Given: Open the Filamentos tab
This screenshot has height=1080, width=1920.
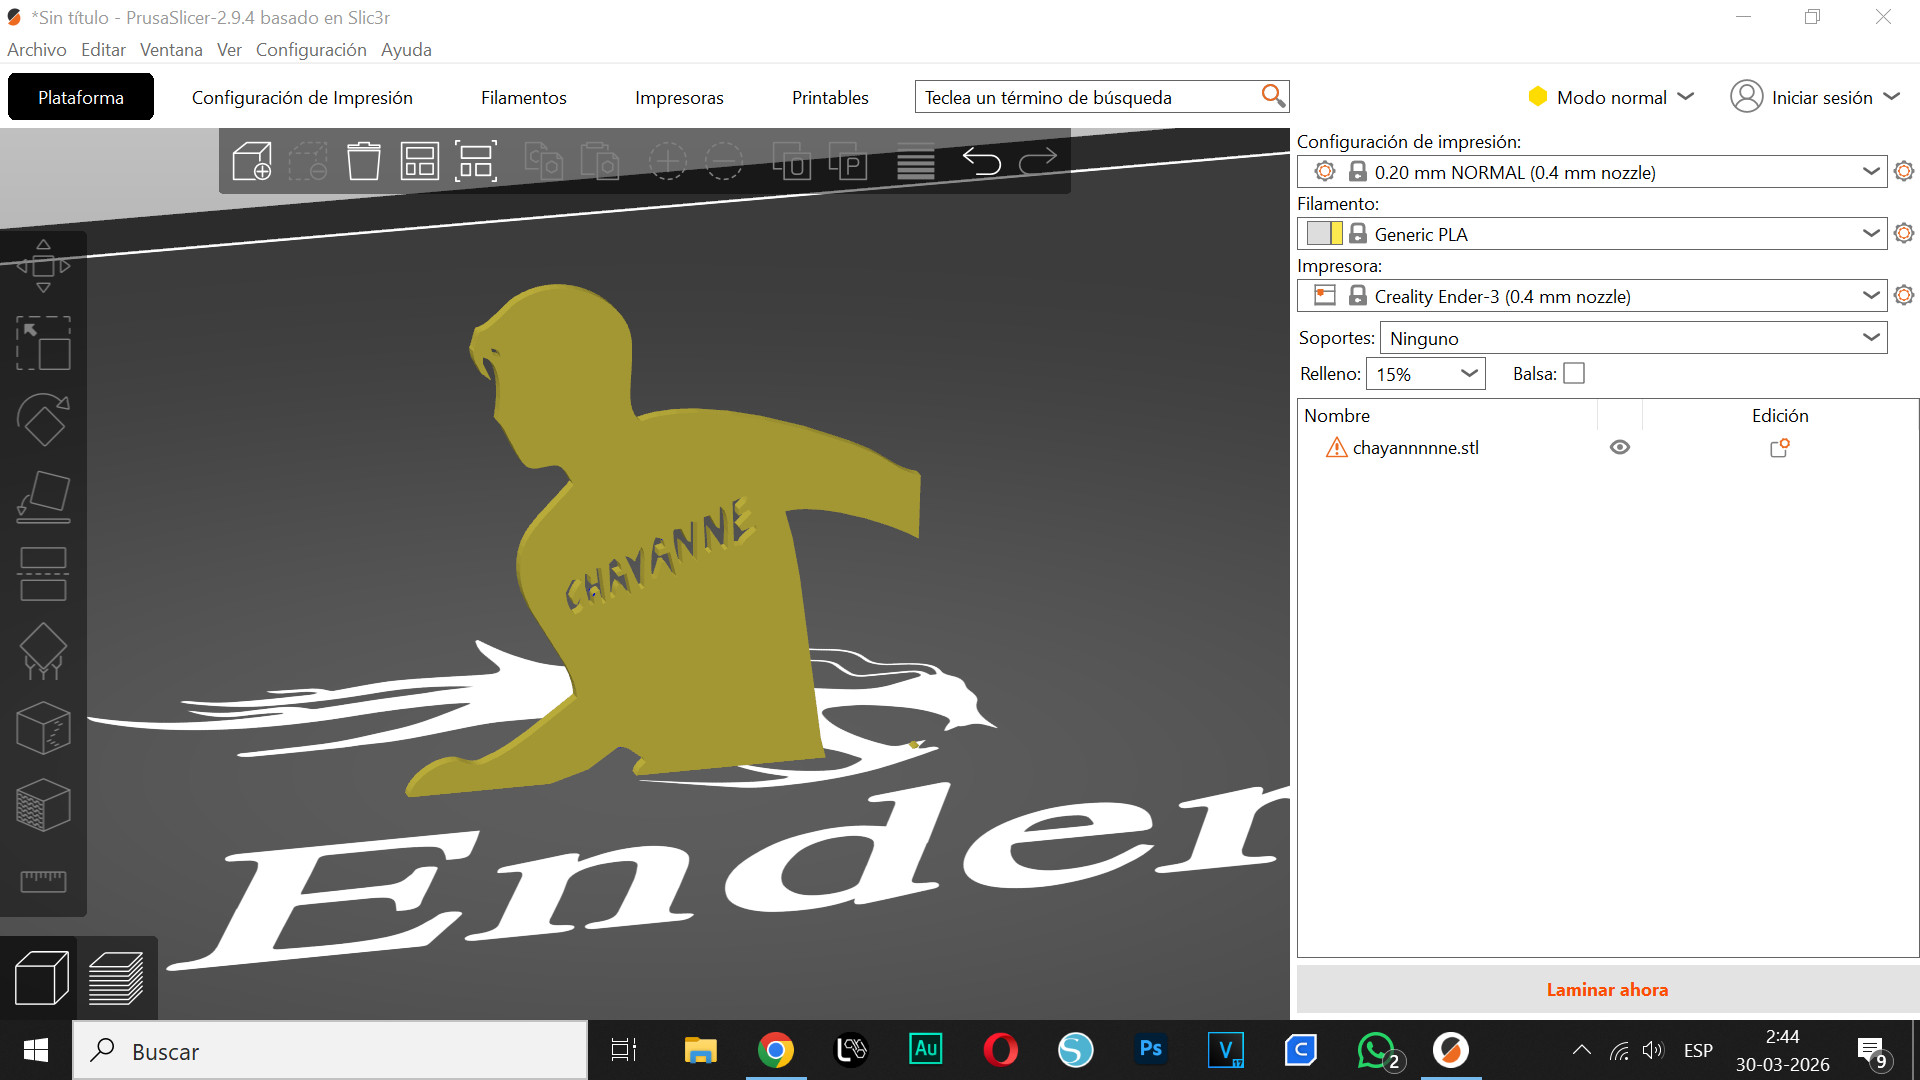Looking at the screenshot, I should (523, 97).
